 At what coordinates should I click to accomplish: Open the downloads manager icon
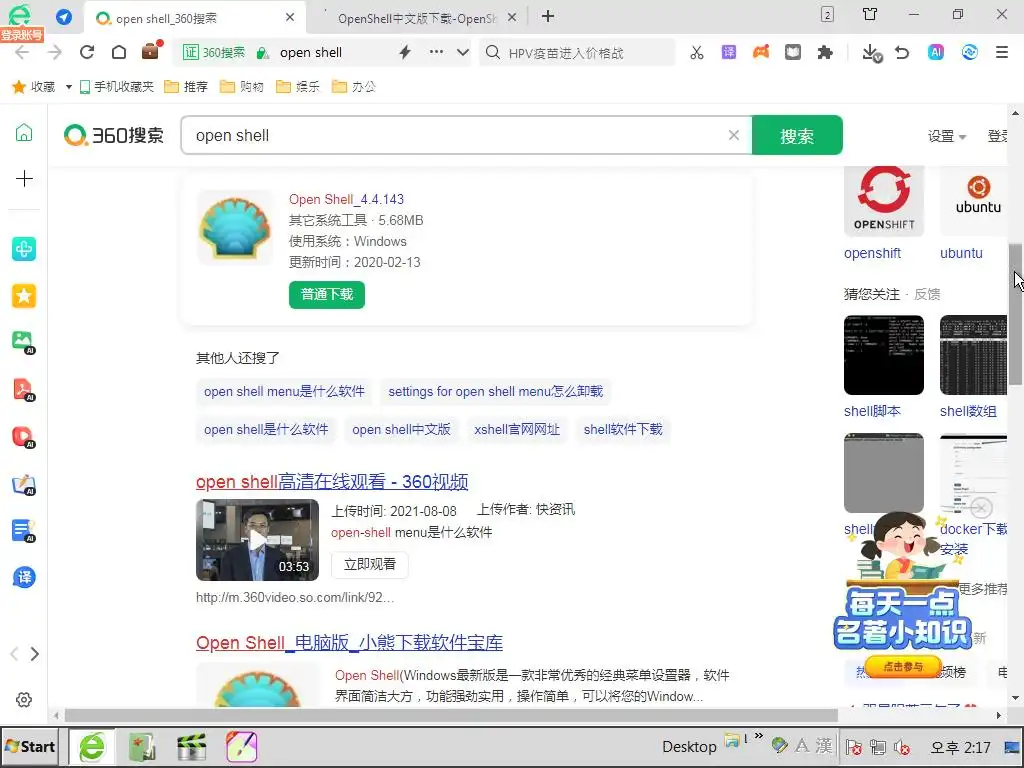coord(871,53)
